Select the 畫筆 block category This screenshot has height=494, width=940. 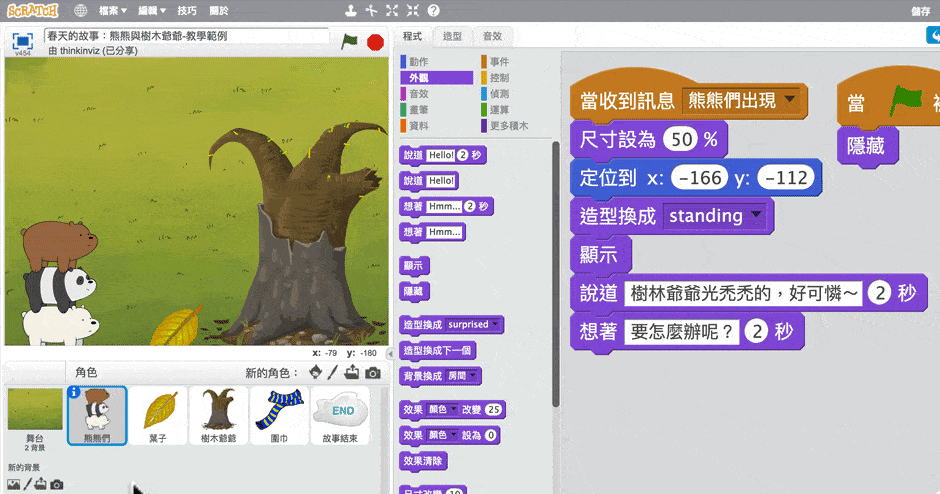pos(436,110)
